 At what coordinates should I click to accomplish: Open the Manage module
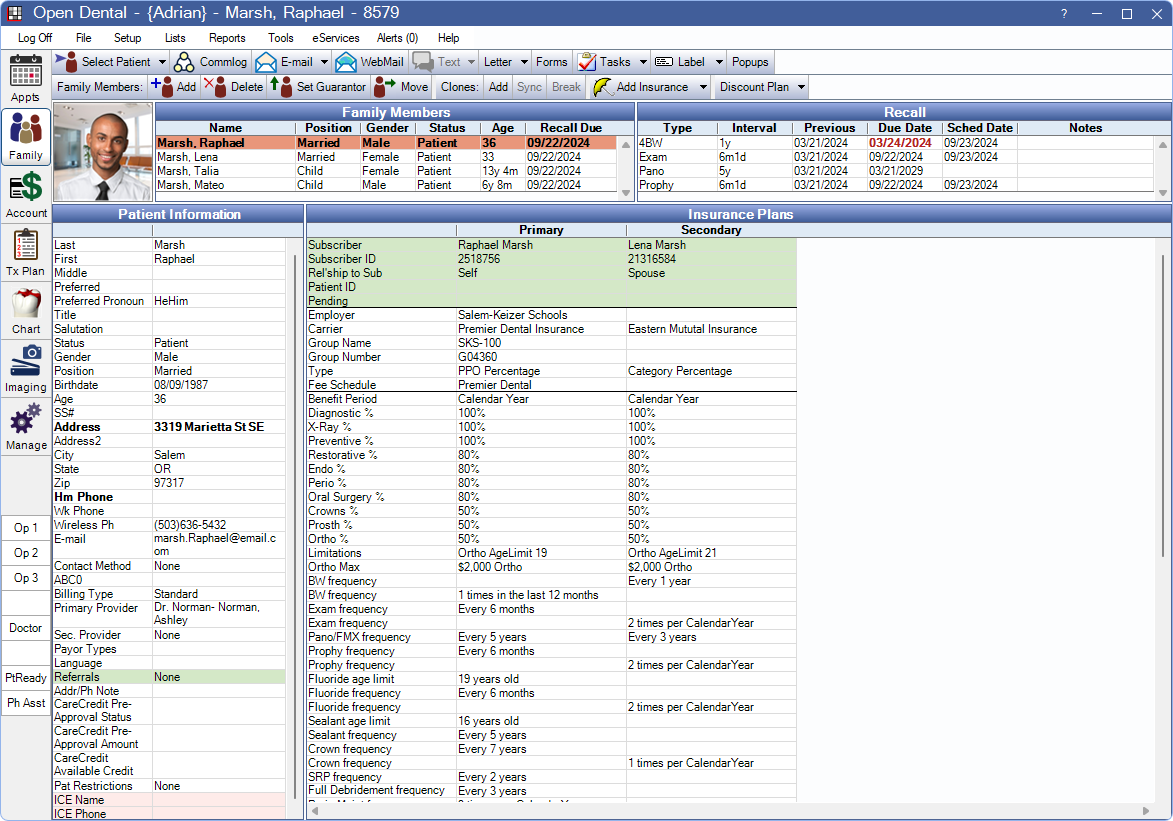pyautogui.click(x=26, y=427)
